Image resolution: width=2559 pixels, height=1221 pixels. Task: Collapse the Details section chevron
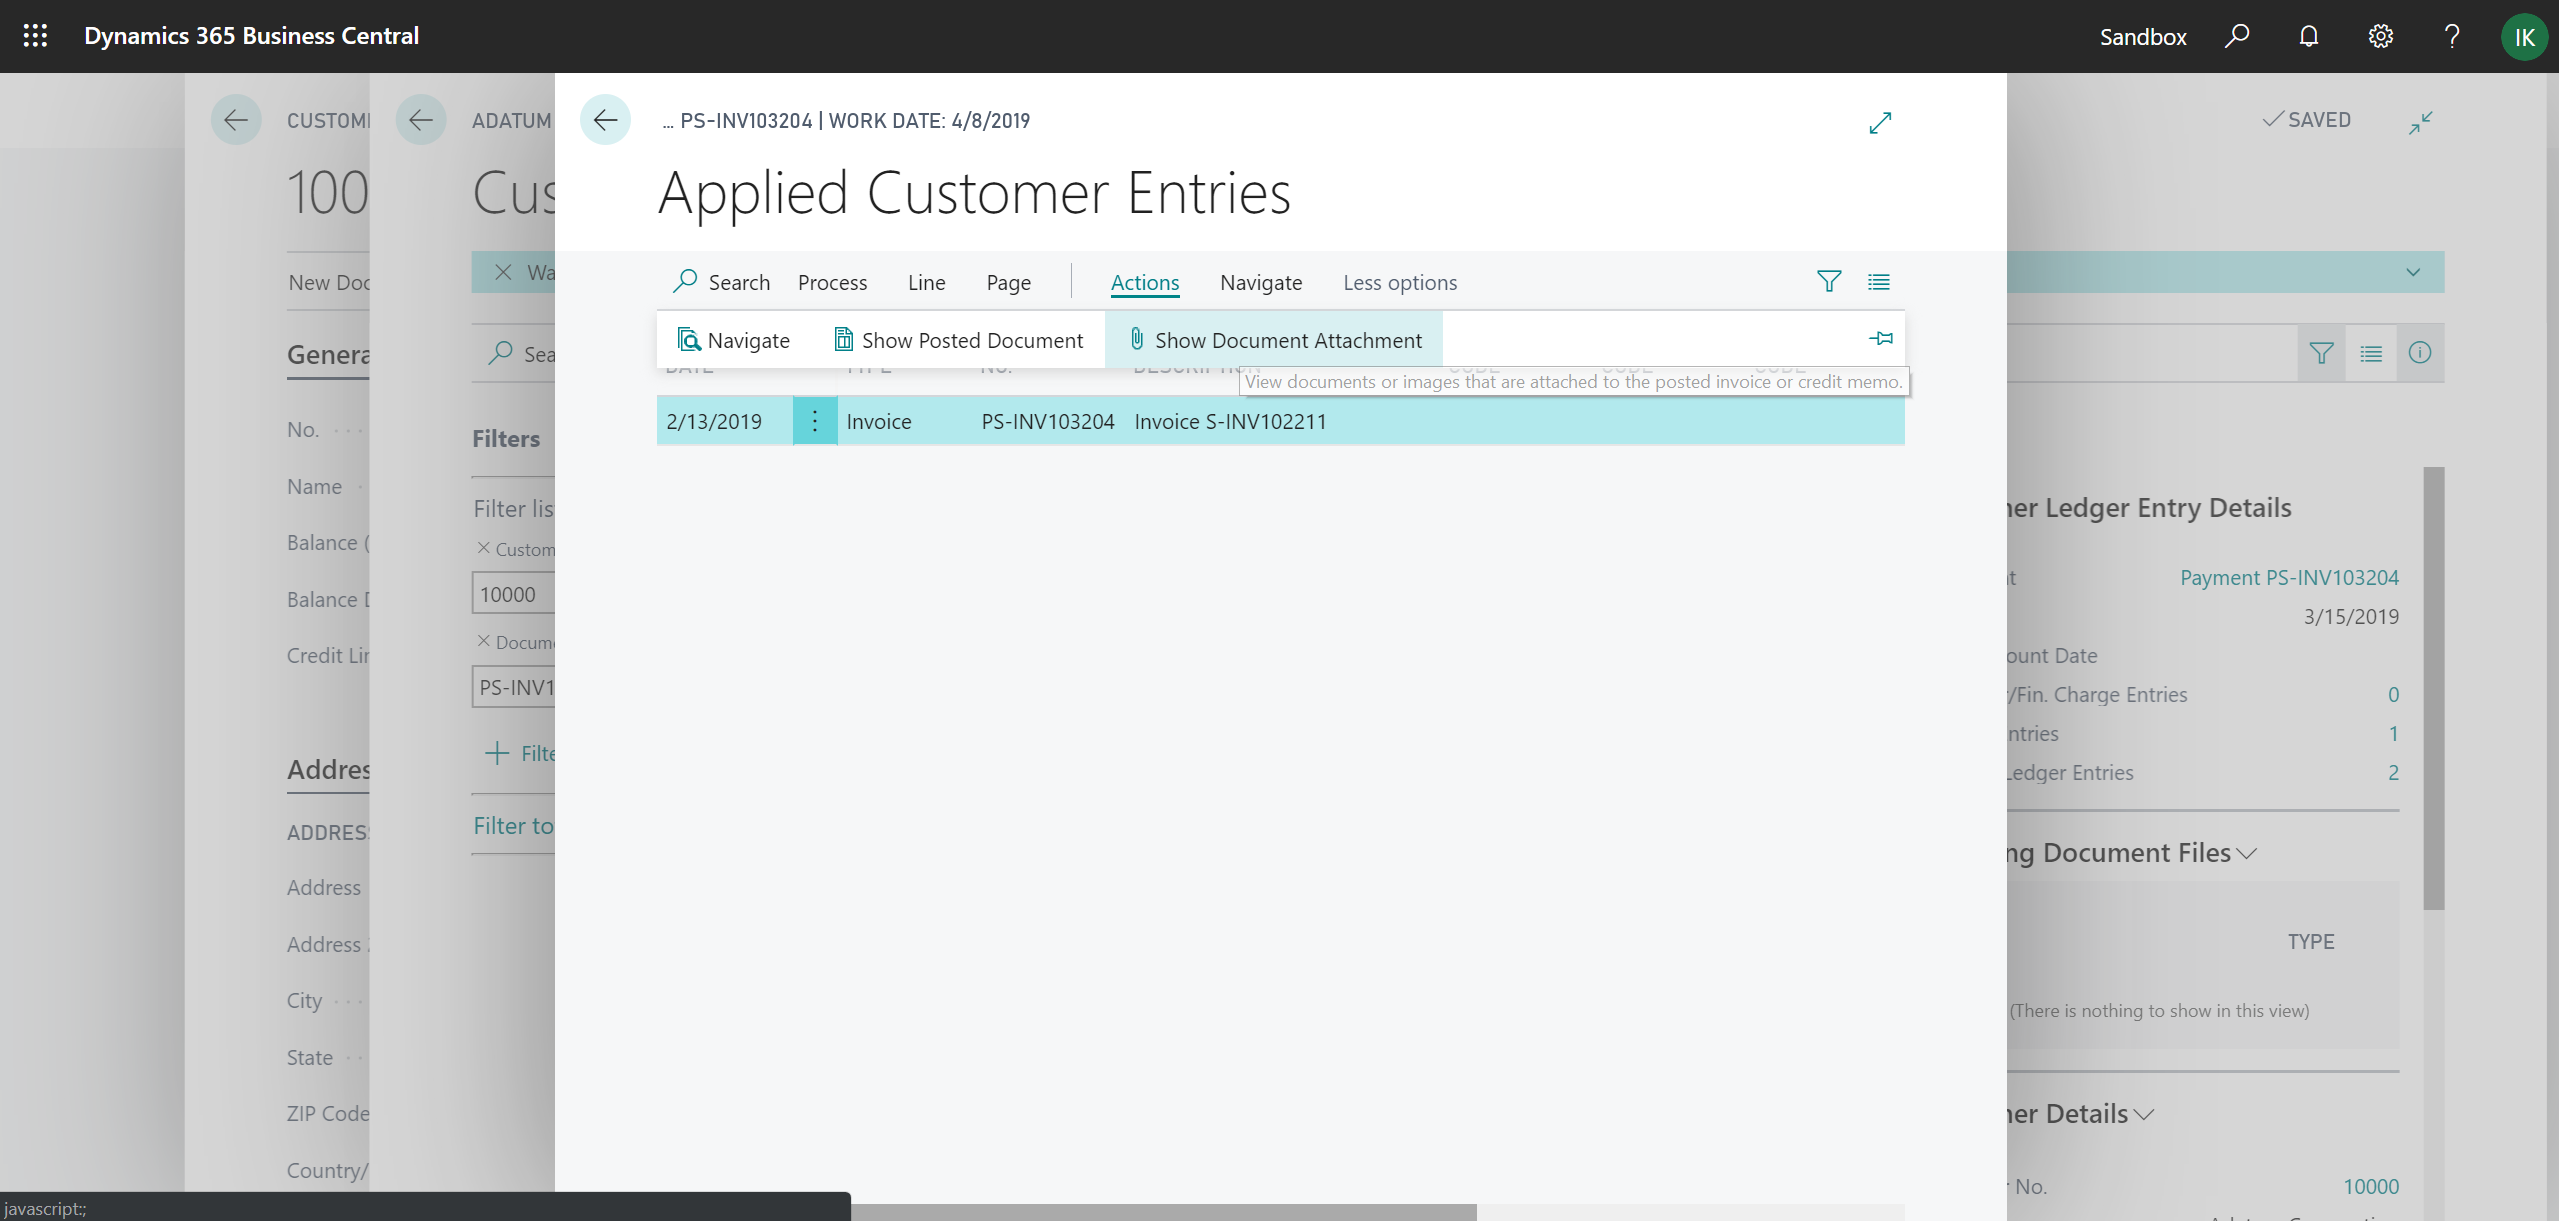coord(2144,1114)
